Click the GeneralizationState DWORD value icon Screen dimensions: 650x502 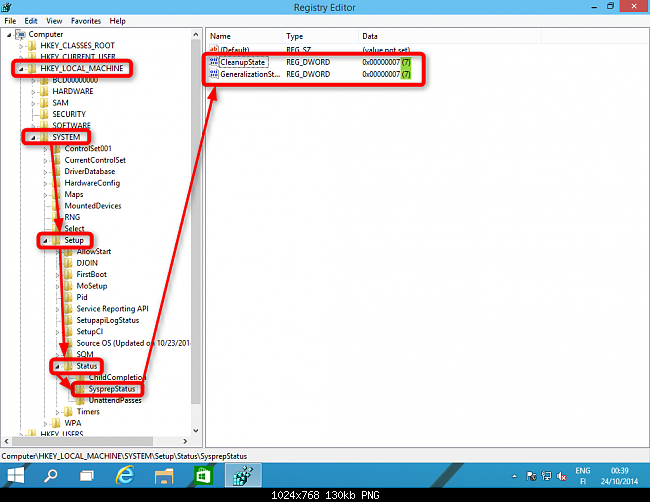tap(214, 74)
